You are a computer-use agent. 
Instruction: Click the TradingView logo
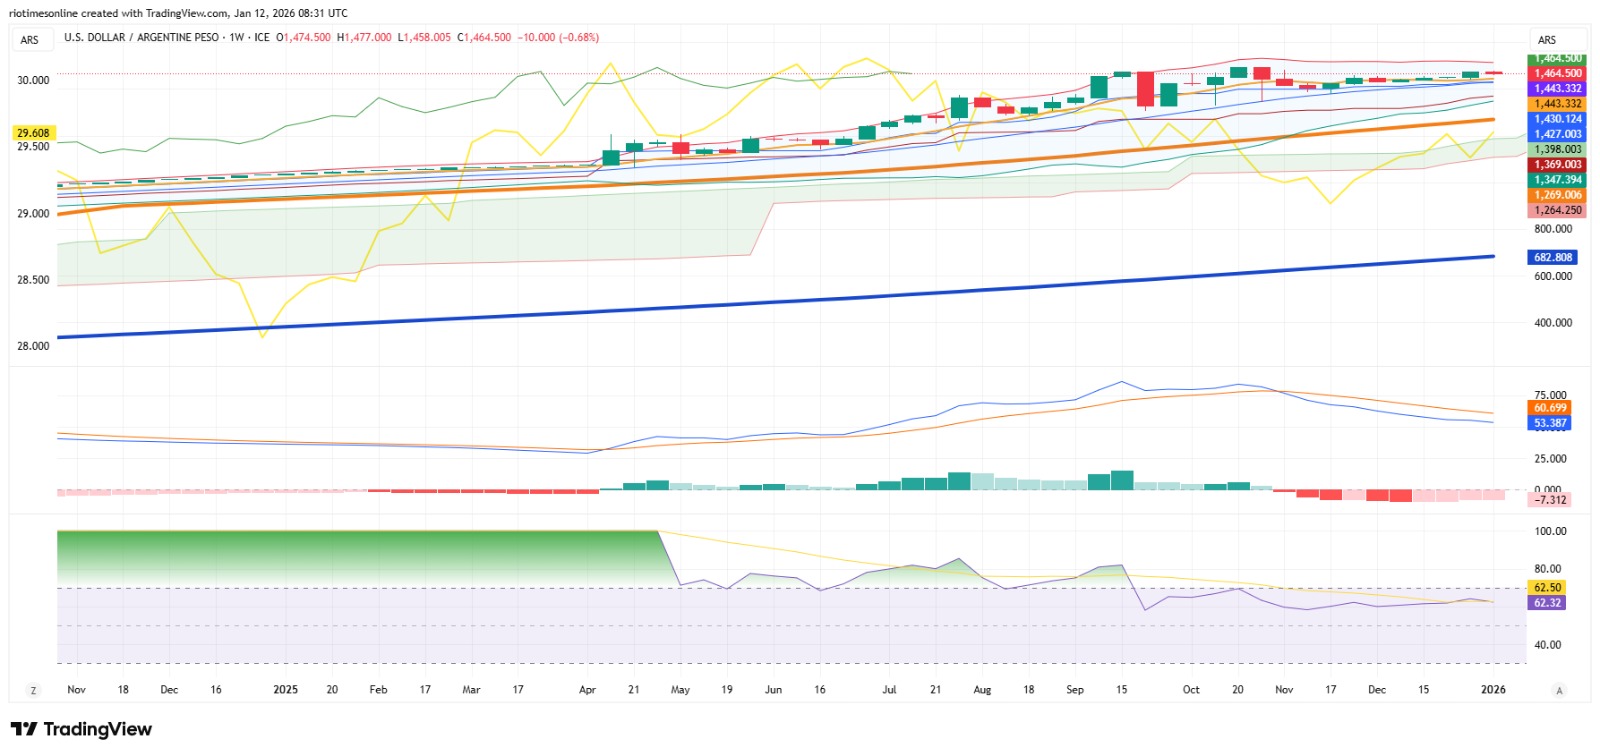pos(81,729)
